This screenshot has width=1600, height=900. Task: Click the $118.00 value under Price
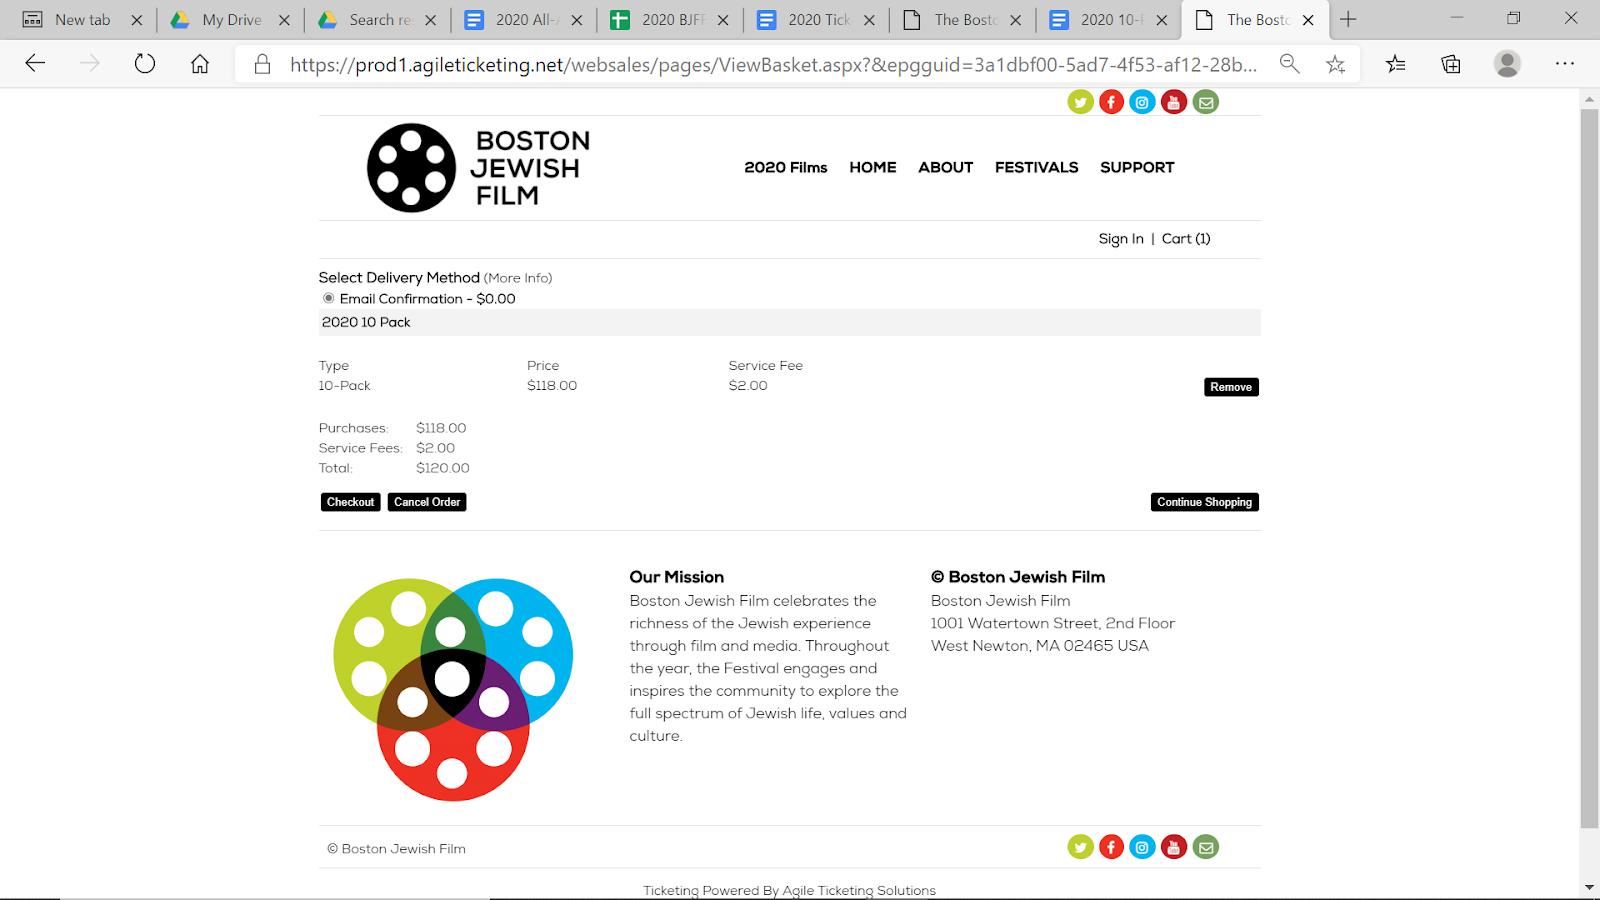point(552,385)
